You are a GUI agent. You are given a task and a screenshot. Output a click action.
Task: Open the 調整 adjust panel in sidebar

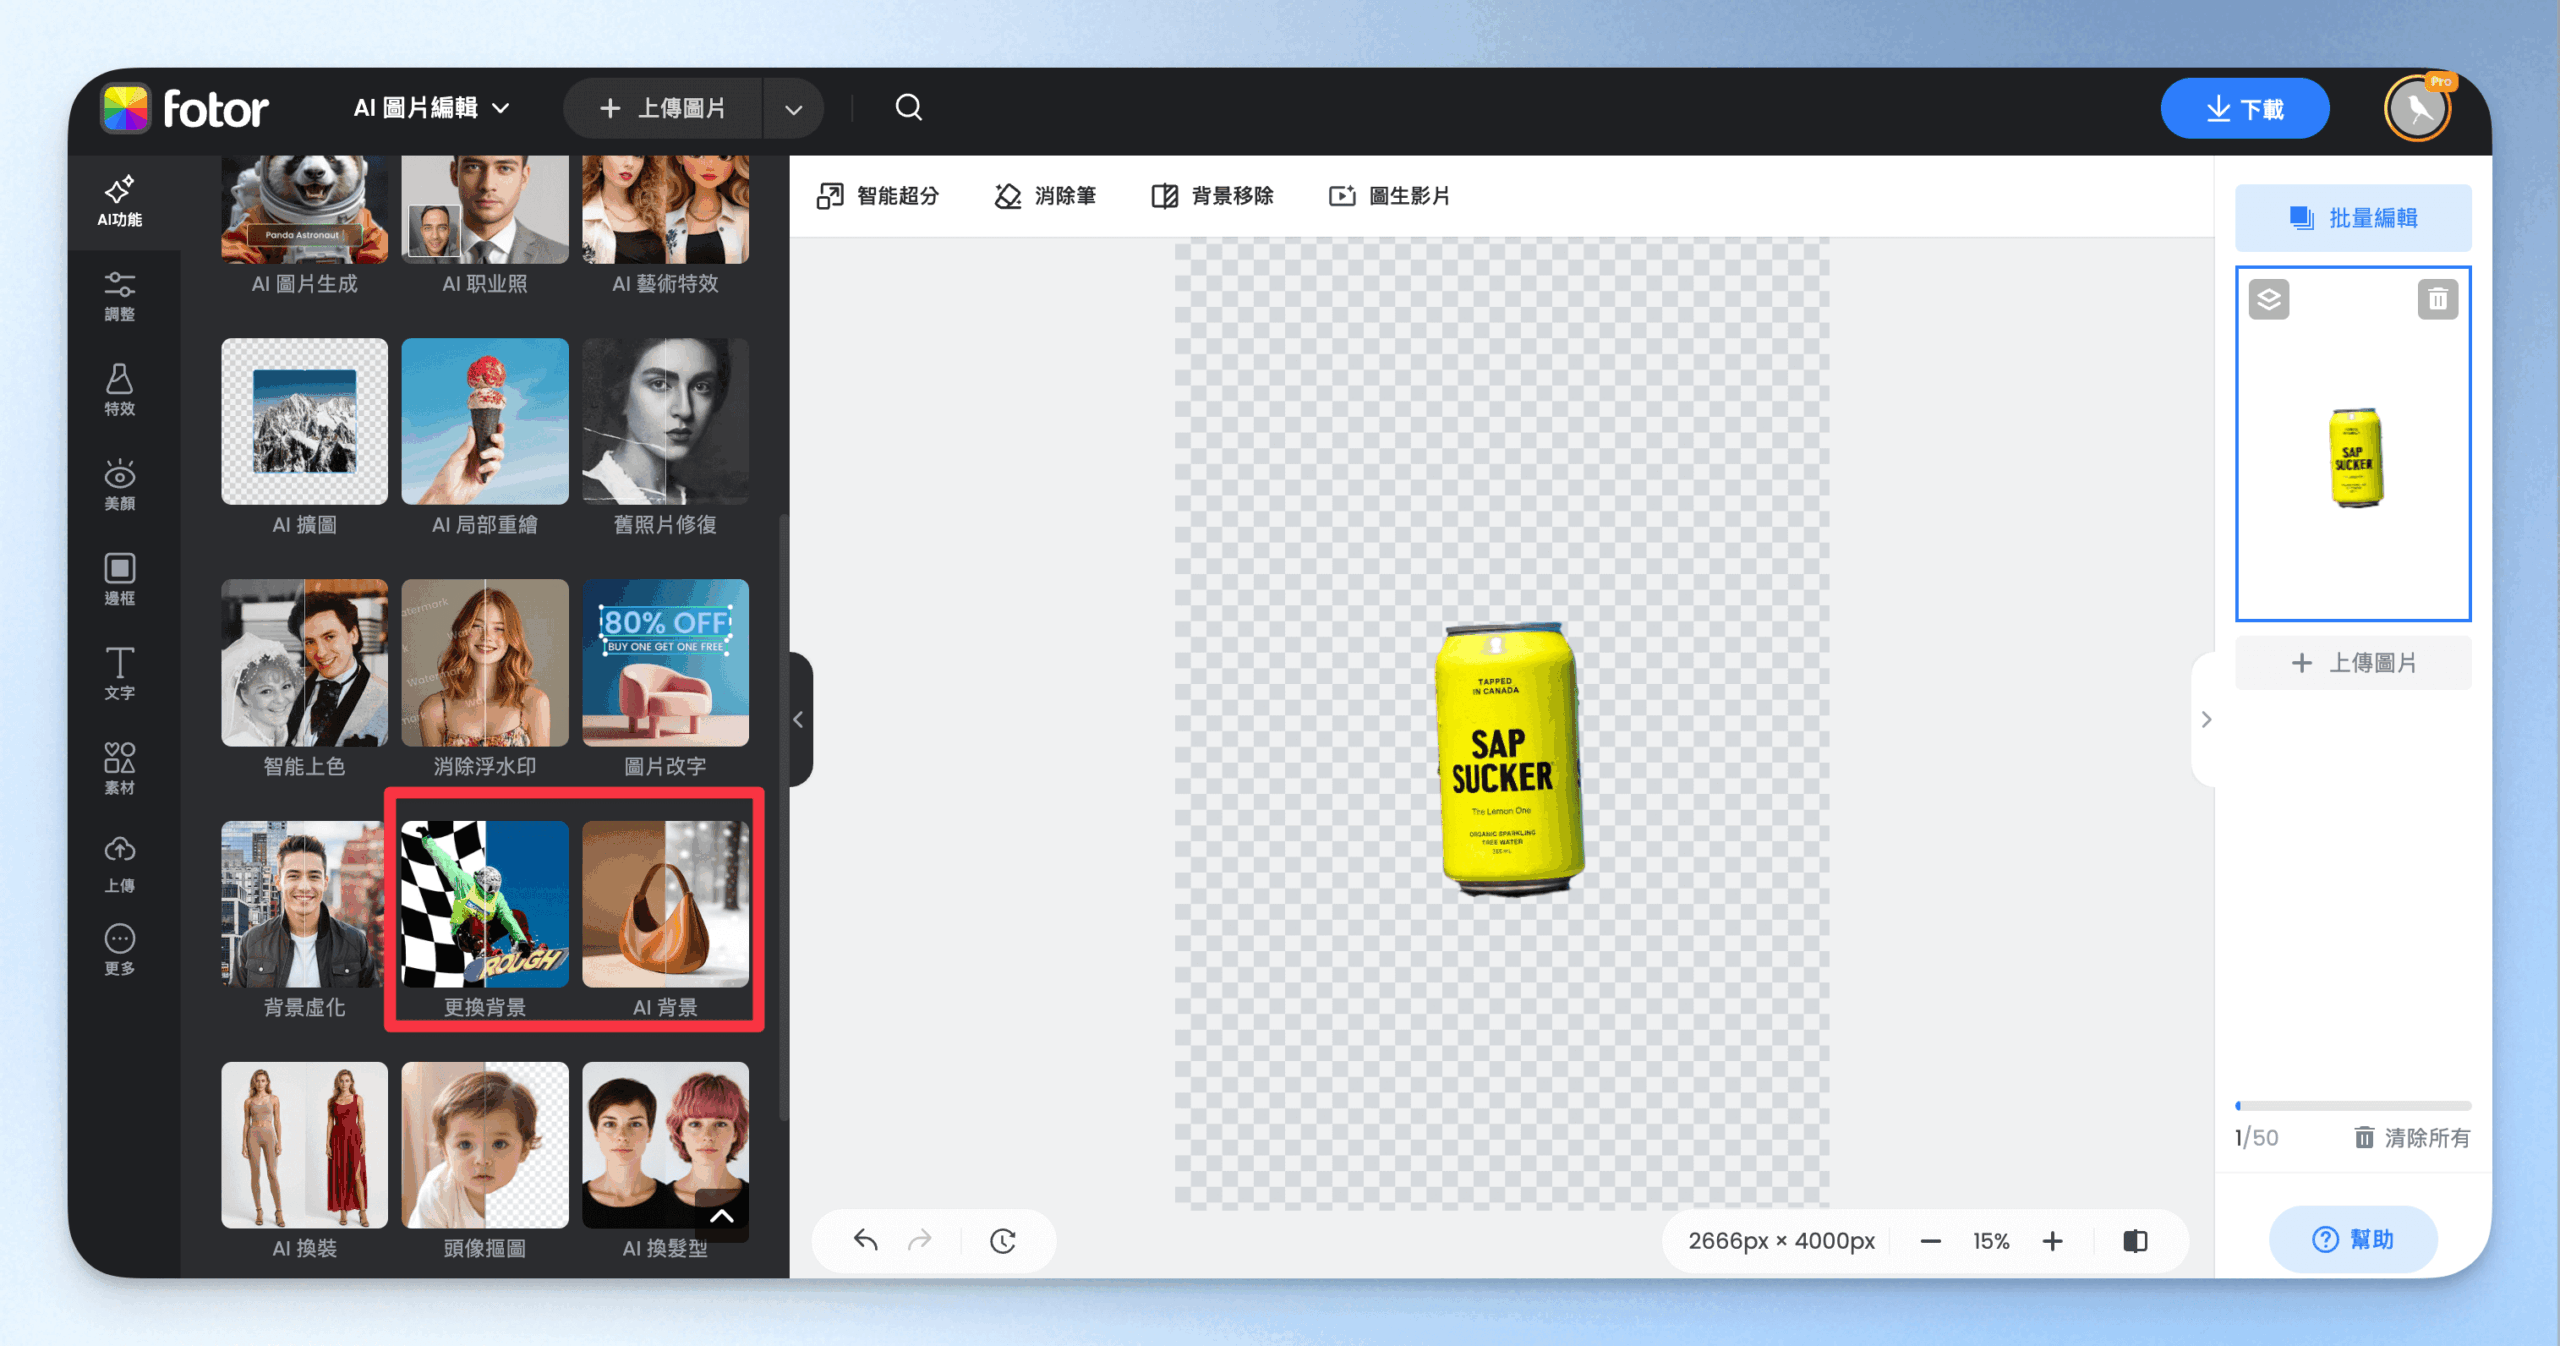click(119, 296)
